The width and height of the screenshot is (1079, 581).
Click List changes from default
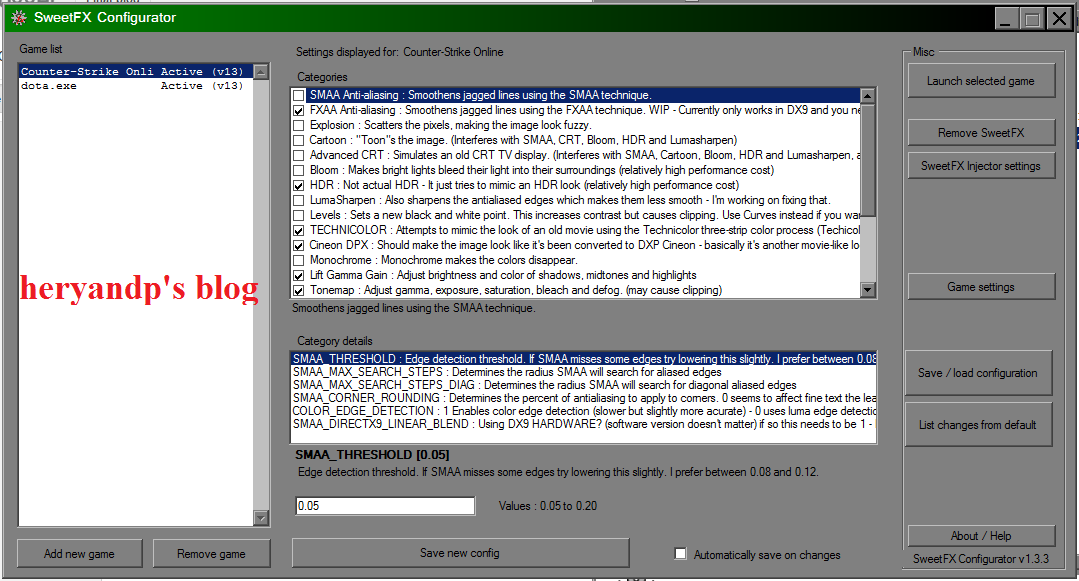[978, 425]
